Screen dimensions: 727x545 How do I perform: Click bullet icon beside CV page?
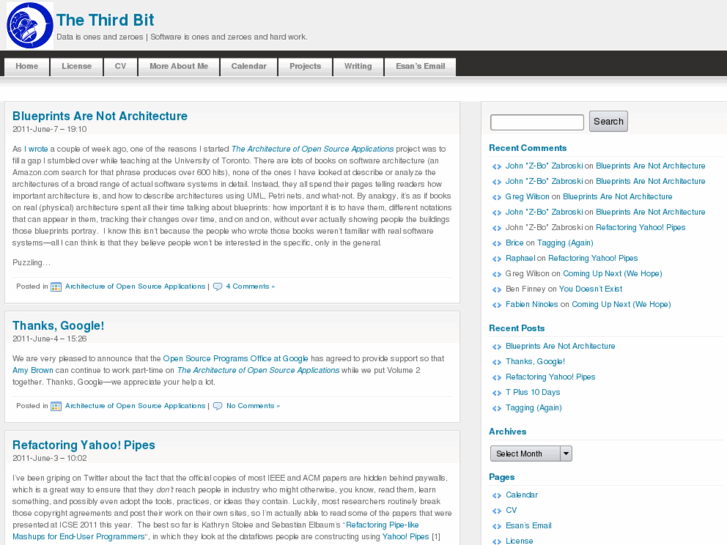pos(497,511)
